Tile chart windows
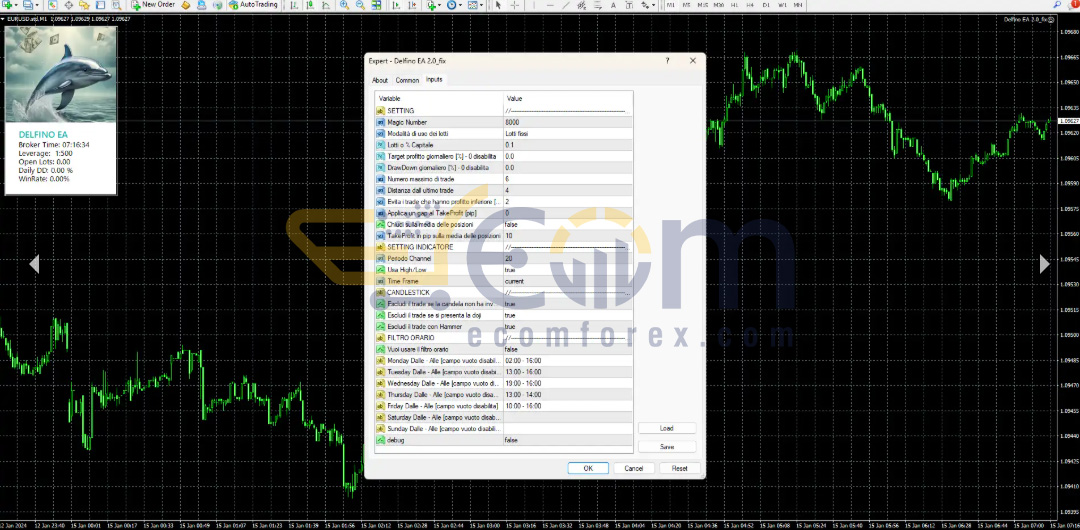The image size is (1080, 530). tap(376, 5)
